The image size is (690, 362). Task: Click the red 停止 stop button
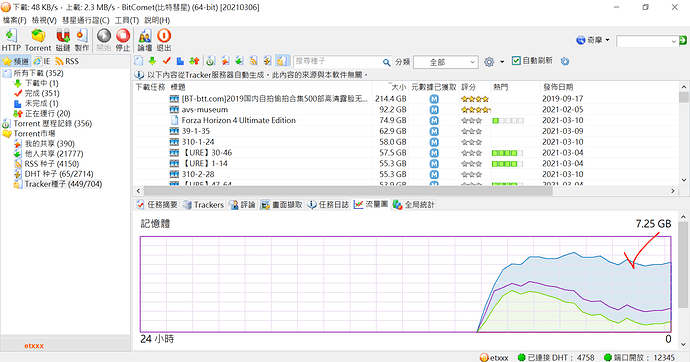click(123, 36)
